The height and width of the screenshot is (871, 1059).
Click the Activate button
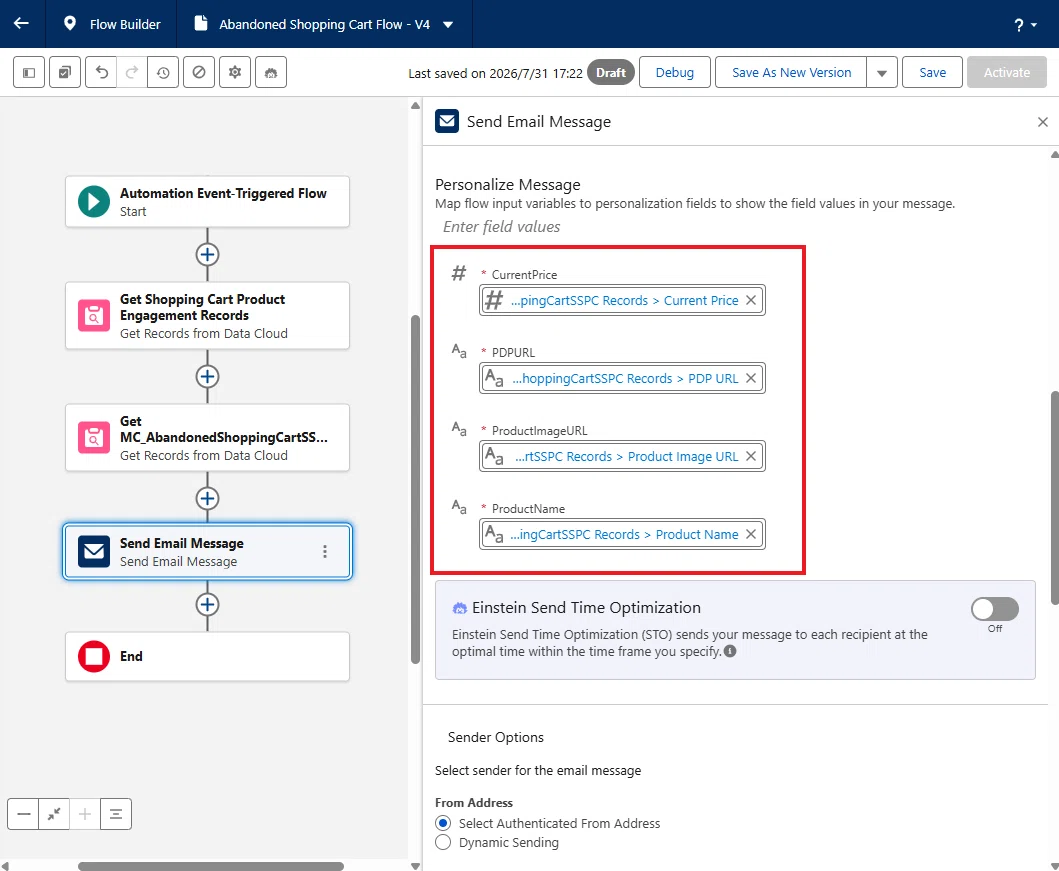(1006, 72)
